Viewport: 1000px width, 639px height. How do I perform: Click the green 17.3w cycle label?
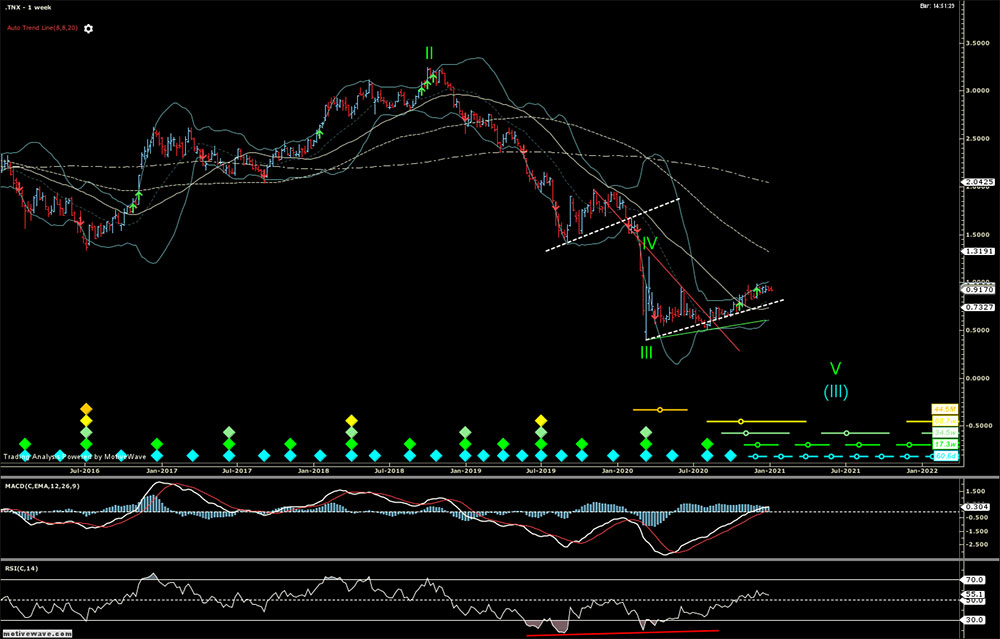(945, 444)
